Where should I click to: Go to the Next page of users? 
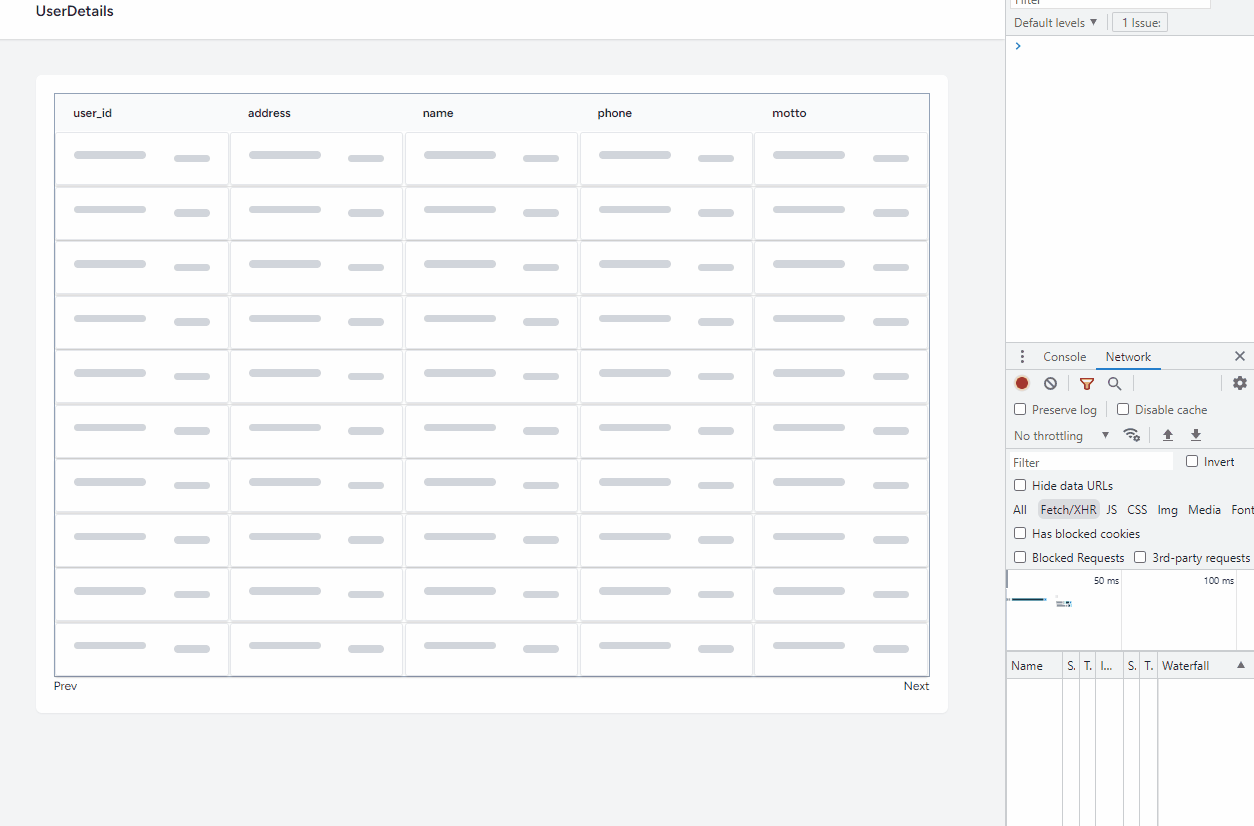[x=915, y=685]
